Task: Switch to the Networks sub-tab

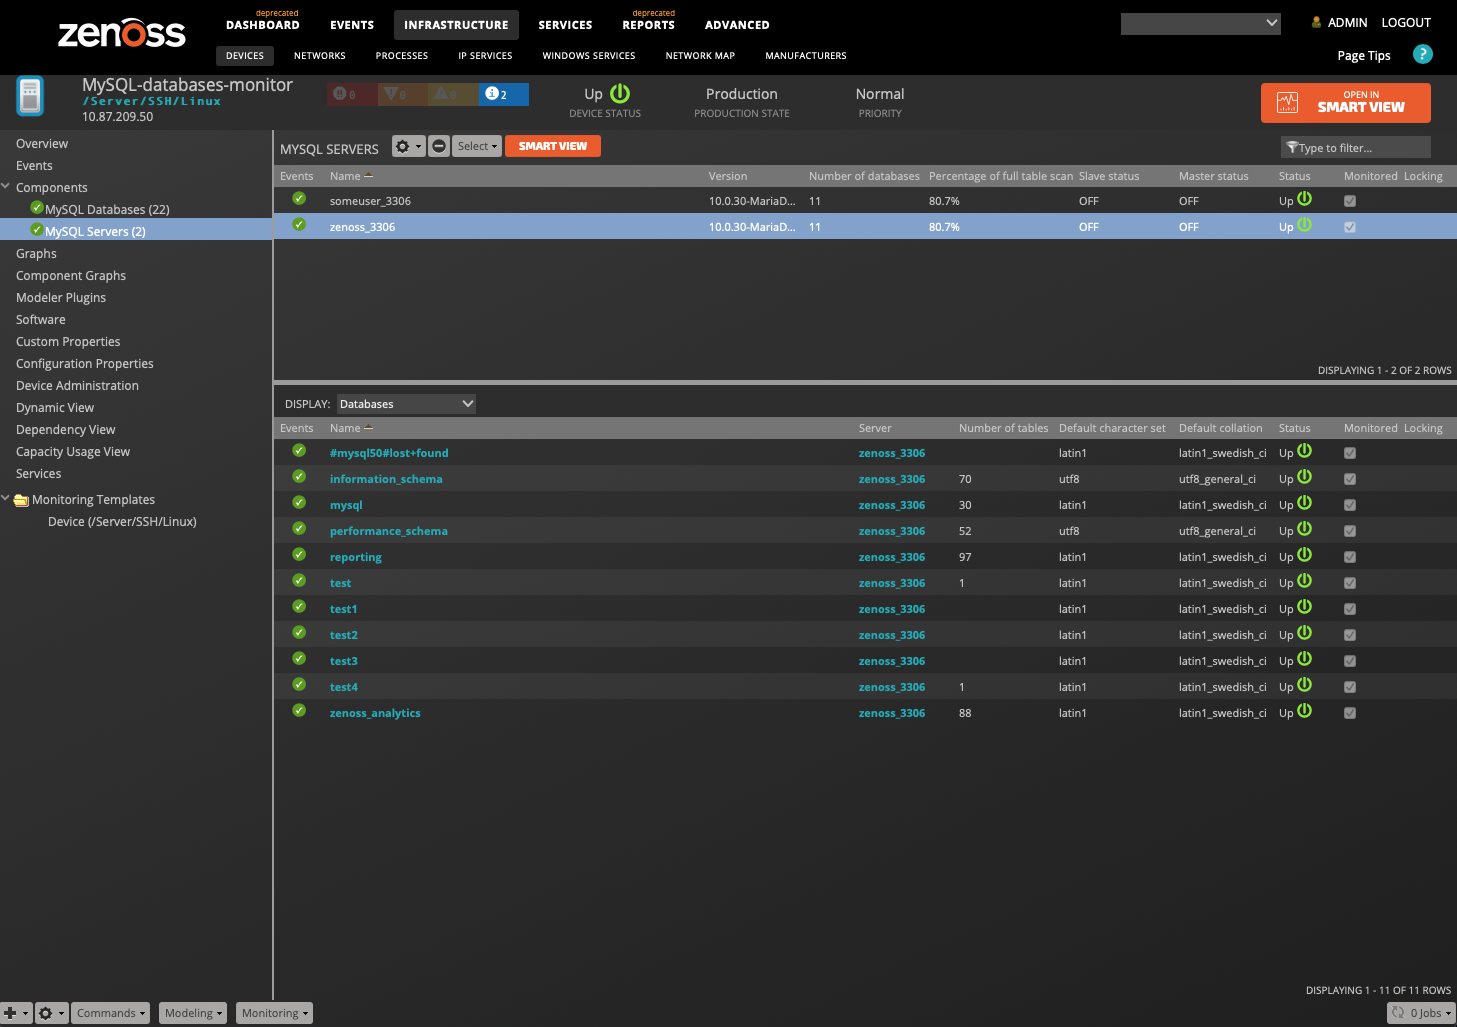Action: pos(320,56)
